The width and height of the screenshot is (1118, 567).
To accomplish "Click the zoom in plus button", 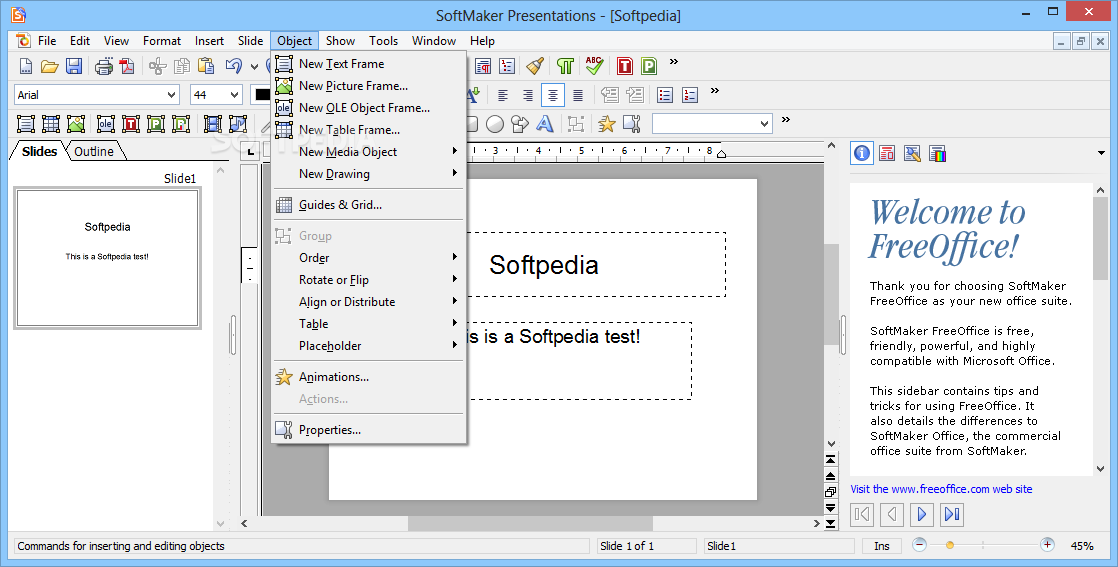I will 1047,545.
